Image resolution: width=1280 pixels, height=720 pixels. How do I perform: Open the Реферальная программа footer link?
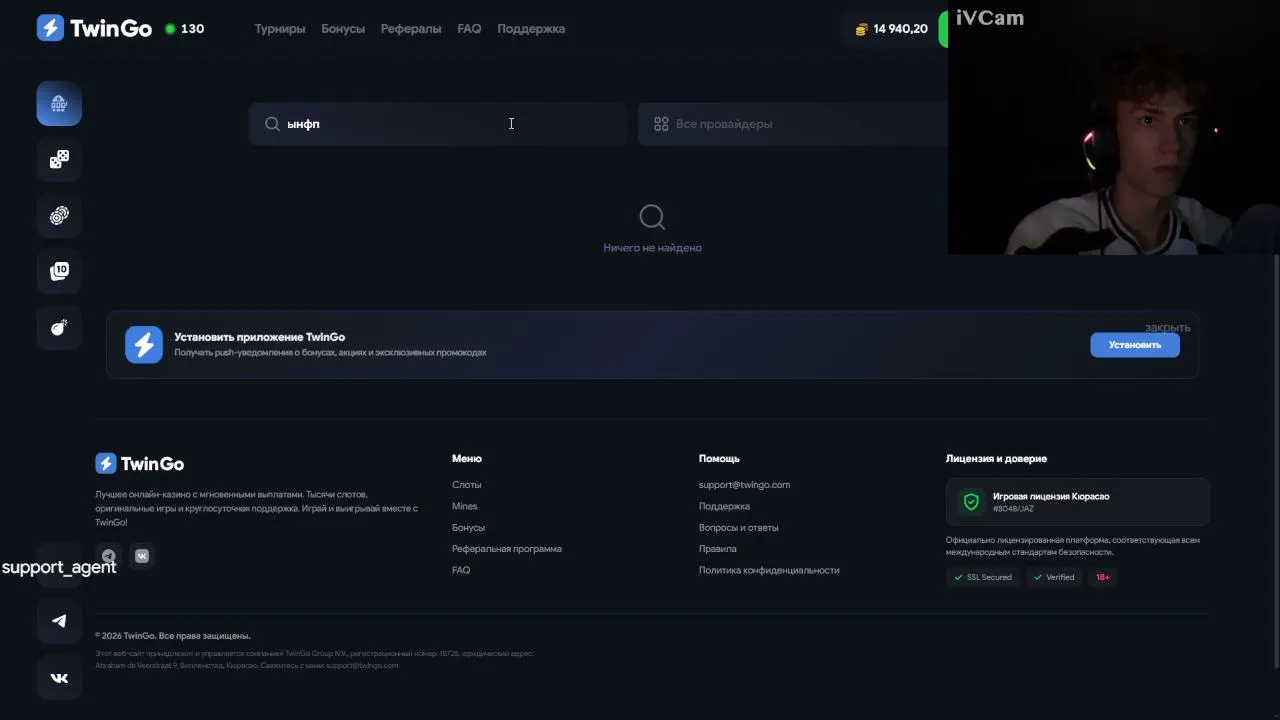[507, 549]
